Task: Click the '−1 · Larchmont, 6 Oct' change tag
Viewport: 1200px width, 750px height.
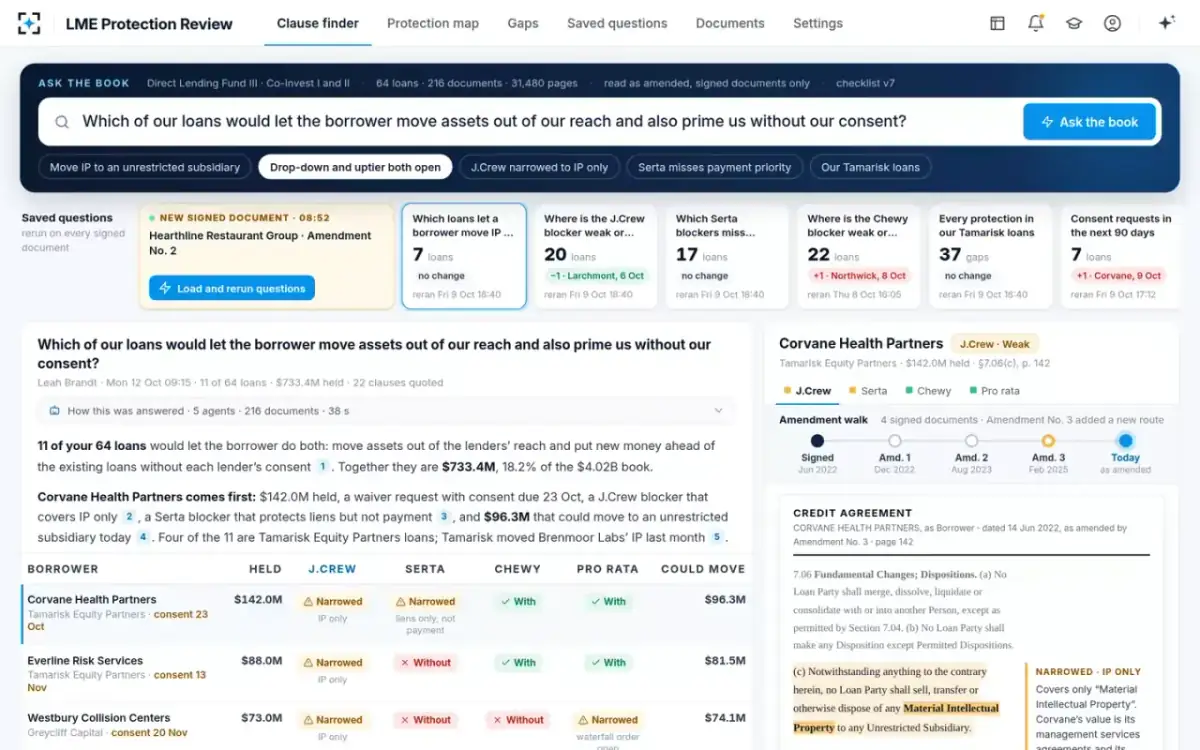Action: click(597, 275)
